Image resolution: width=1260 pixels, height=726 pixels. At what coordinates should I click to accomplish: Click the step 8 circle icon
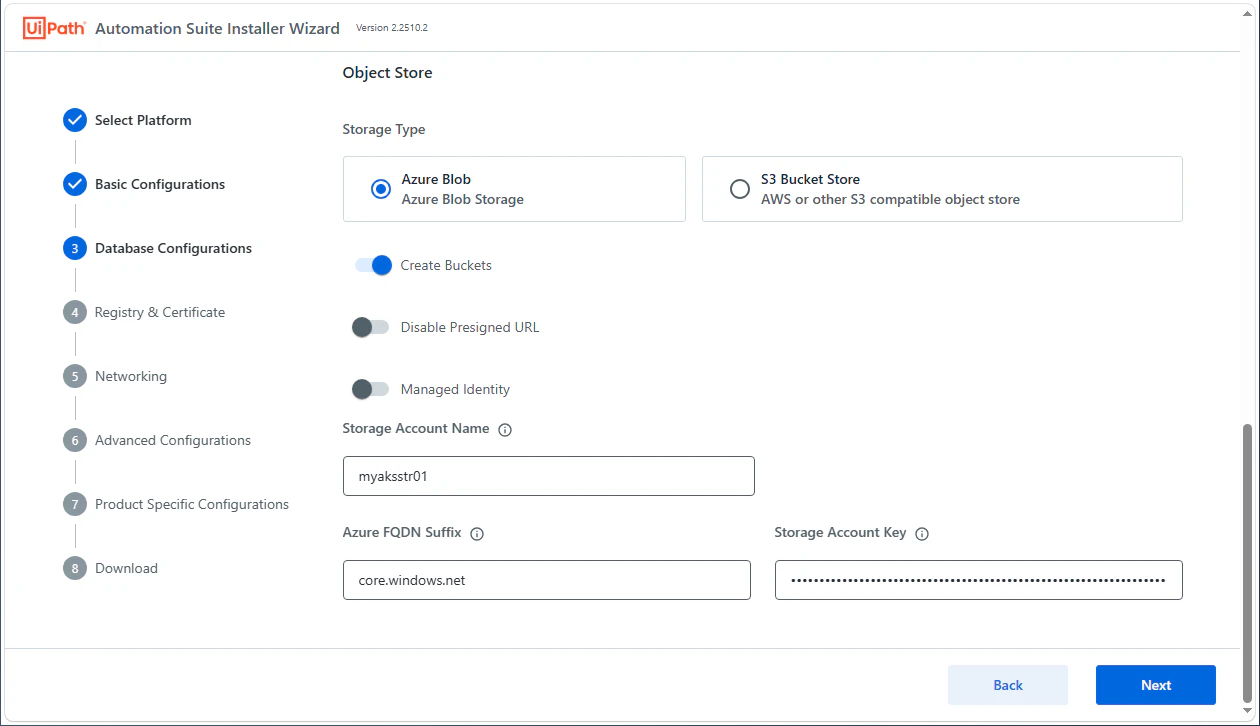click(75, 568)
